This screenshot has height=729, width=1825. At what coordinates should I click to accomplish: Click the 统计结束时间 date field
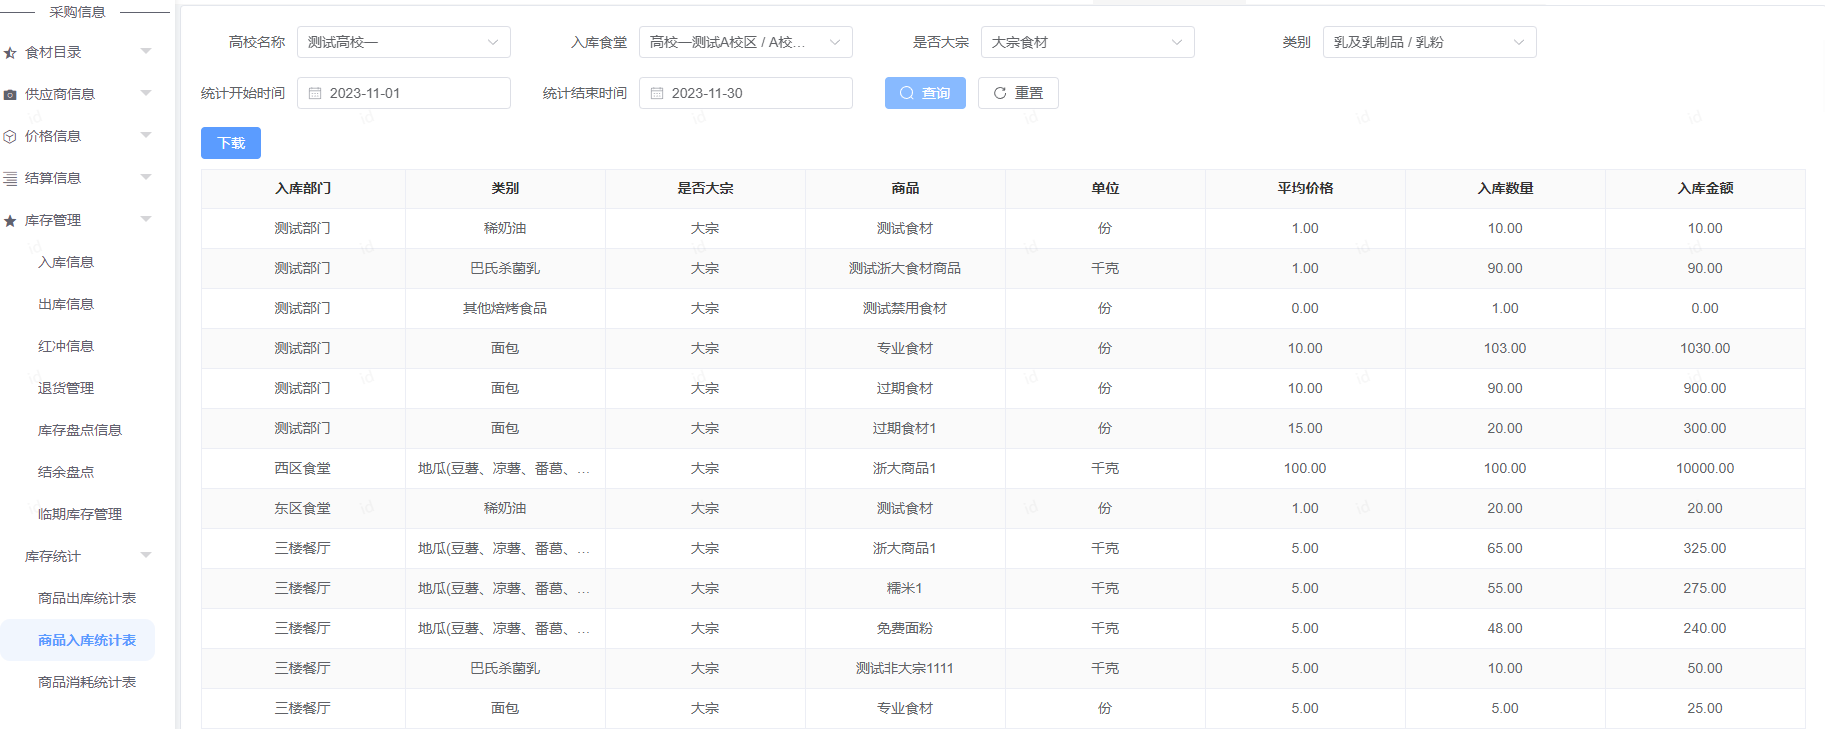click(746, 93)
